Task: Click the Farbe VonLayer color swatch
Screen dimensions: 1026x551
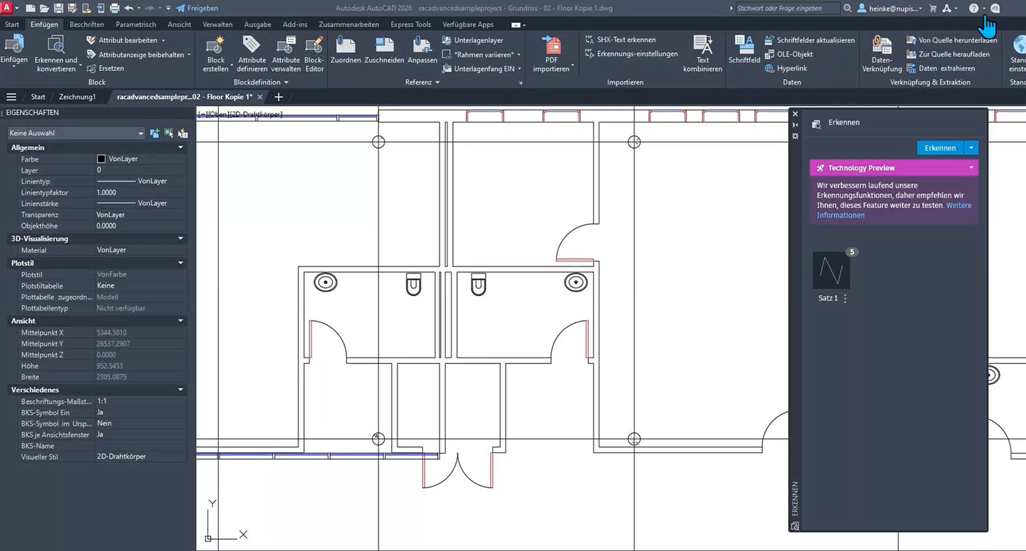Action: (x=101, y=159)
